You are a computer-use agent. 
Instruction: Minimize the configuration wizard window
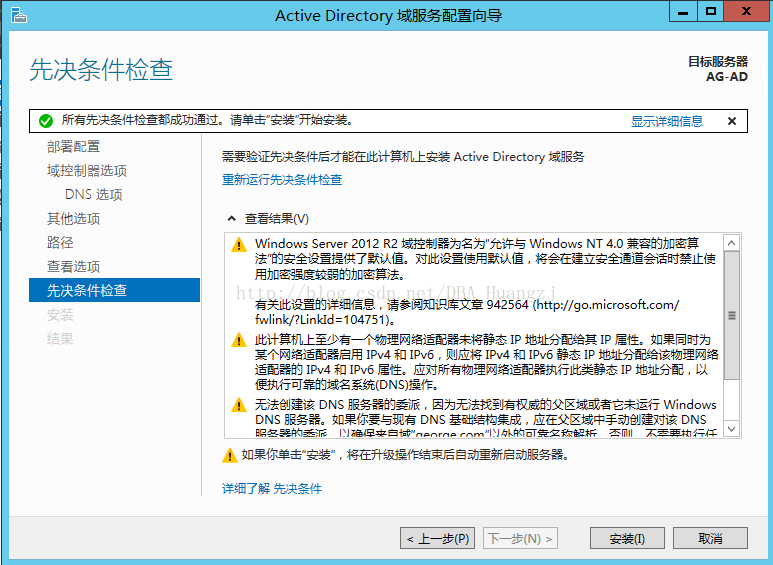click(683, 12)
